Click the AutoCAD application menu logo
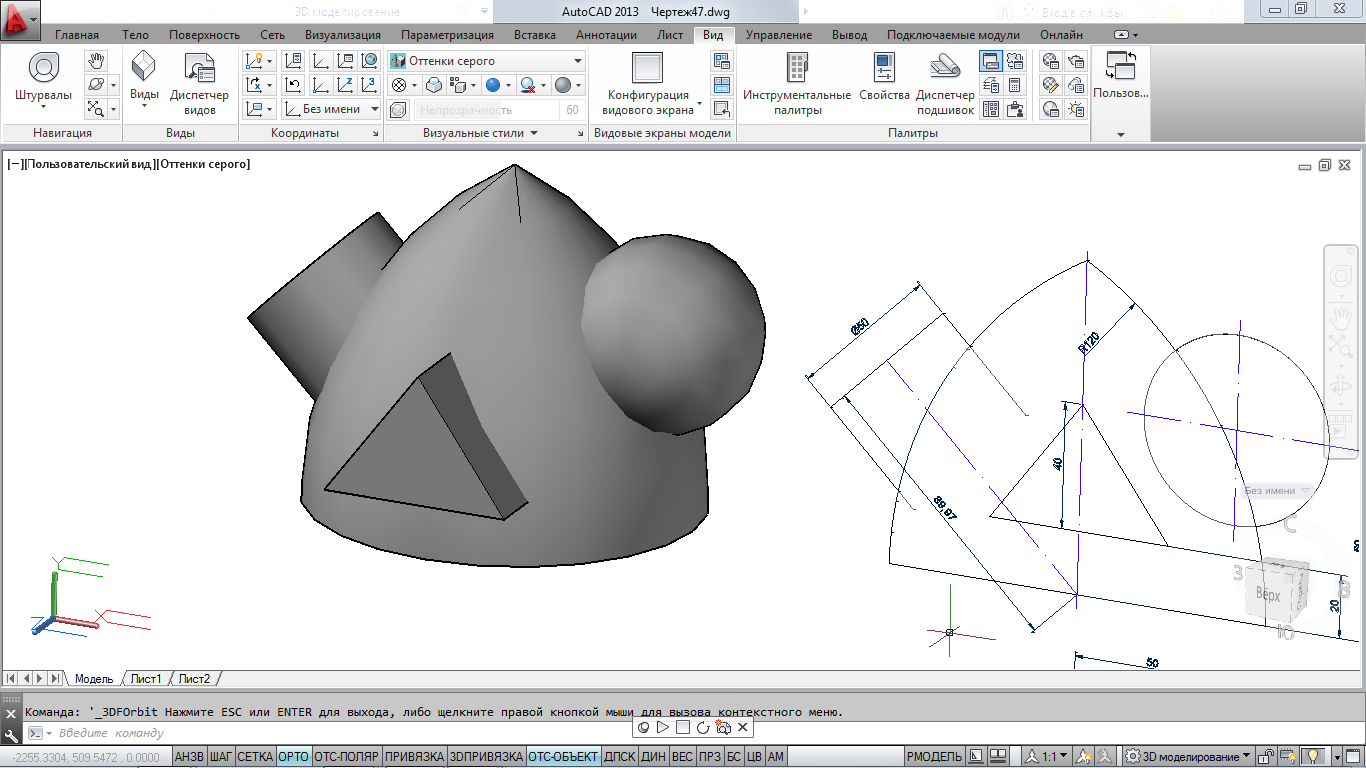Image resolution: width=1366 pixels, height=768 pixels. [20, 22]
